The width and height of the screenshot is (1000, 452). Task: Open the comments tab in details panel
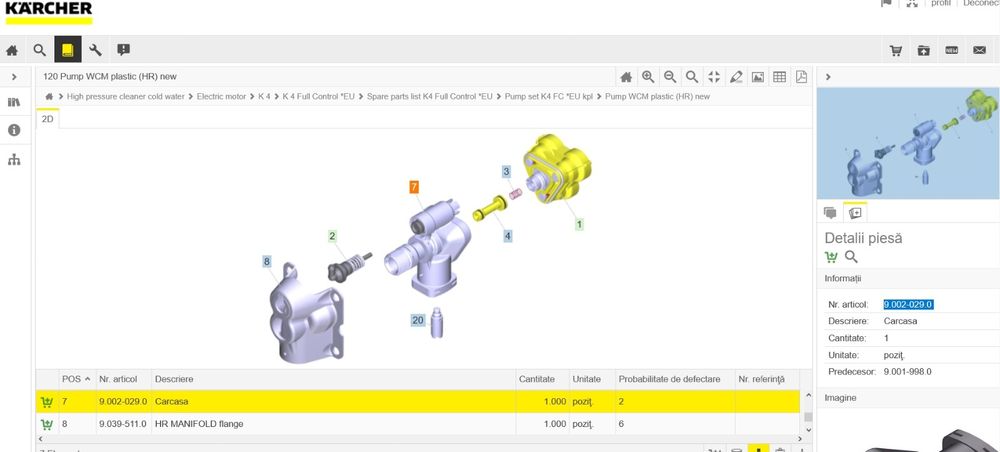pos(830,213)
